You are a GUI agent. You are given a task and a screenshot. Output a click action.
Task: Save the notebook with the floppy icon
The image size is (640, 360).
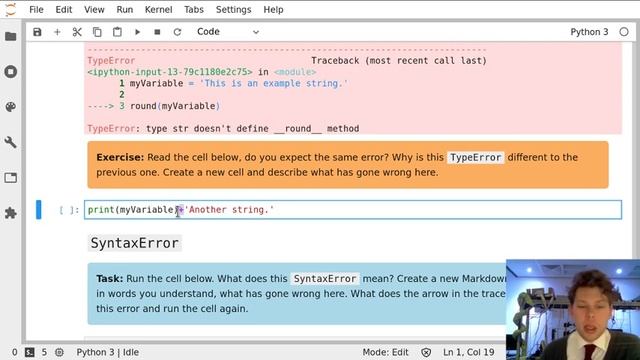tap(37, 32)
